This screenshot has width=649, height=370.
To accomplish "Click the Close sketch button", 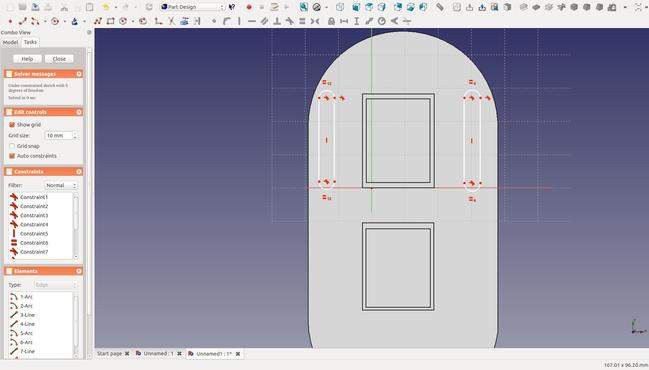I will pos(59,59).
